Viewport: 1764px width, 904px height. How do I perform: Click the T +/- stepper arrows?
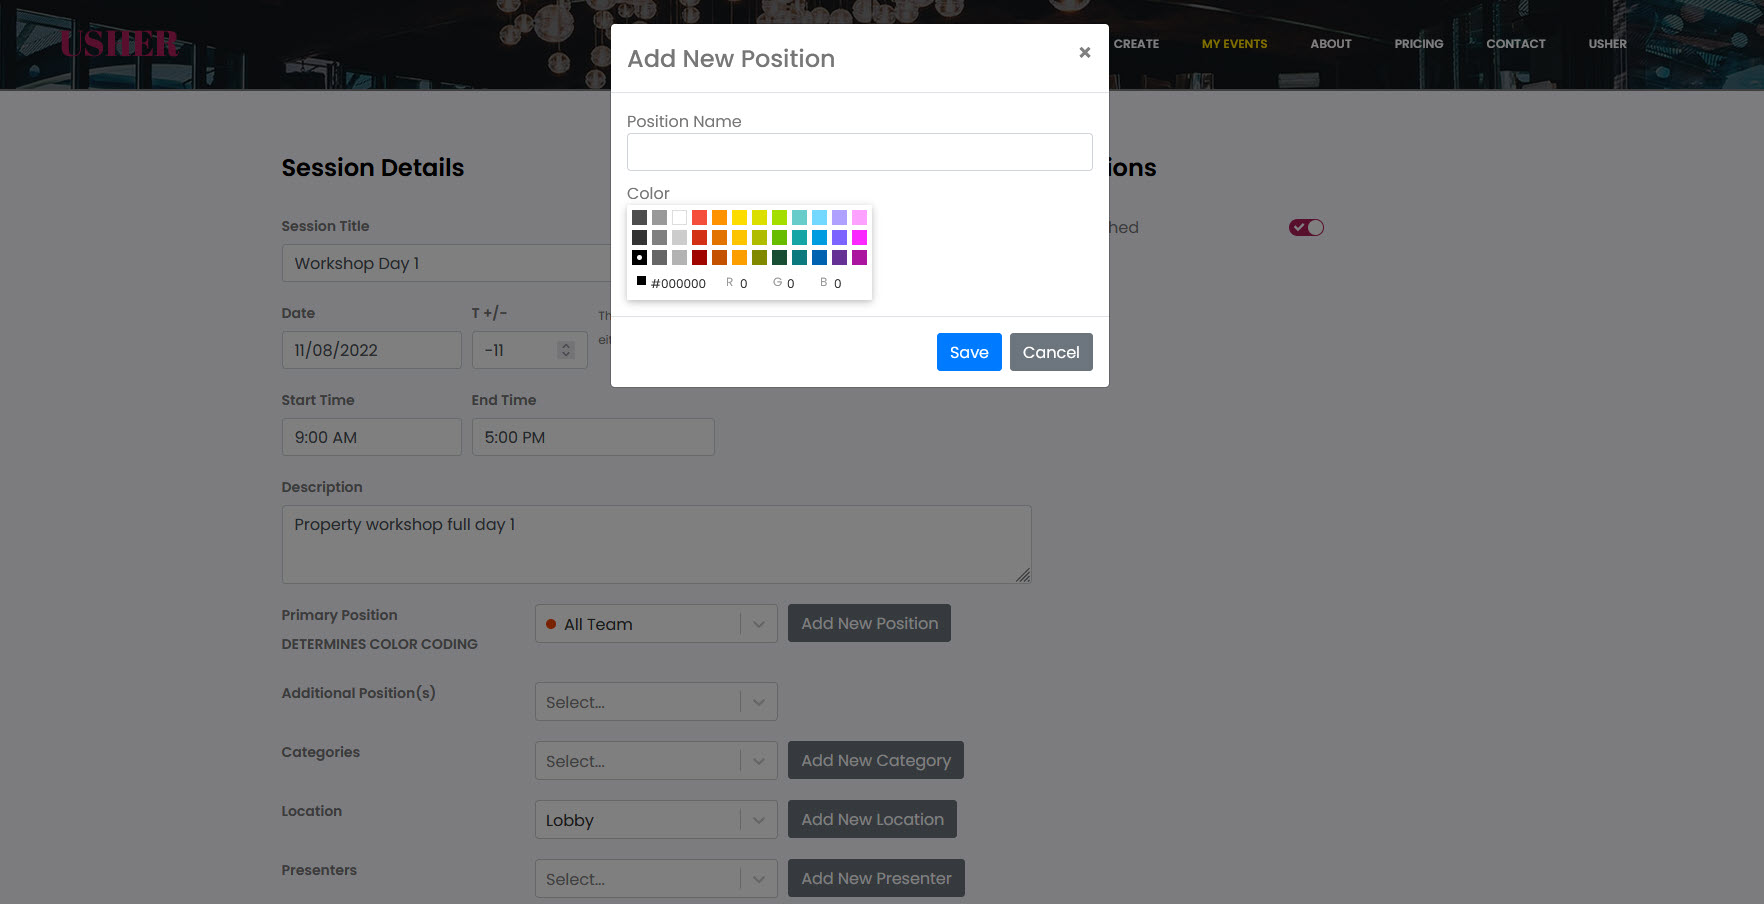[x=566, y=350]
